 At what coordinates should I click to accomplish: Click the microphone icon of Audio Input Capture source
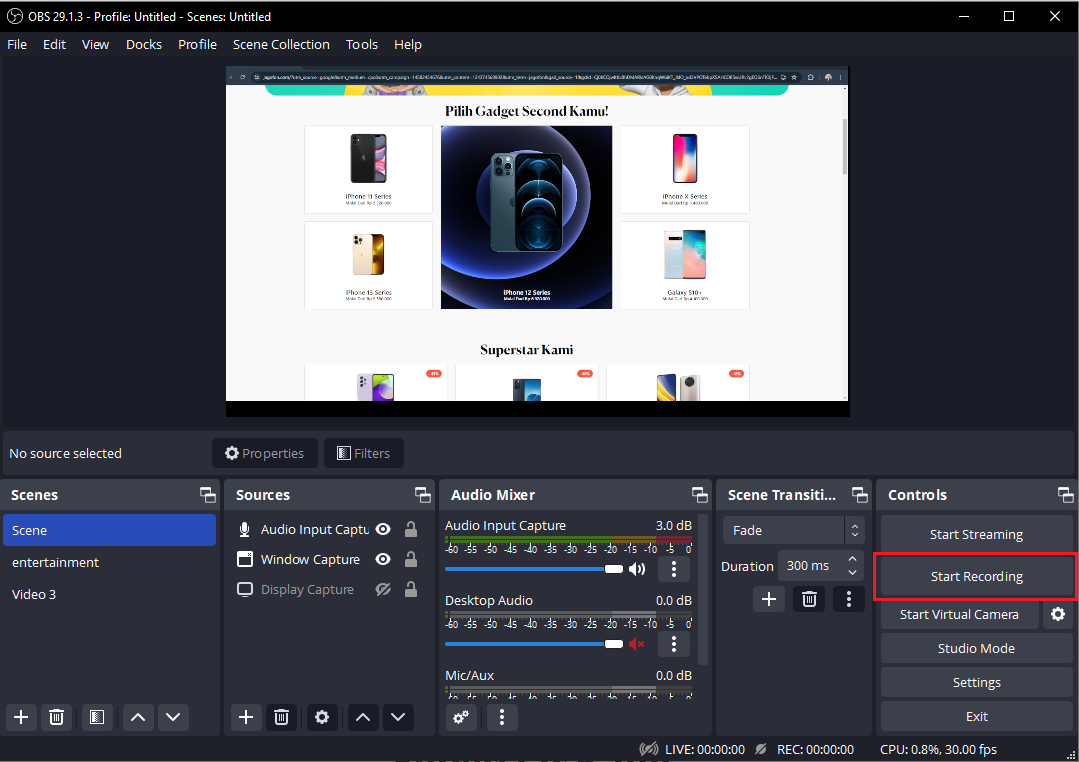[244, 529]
